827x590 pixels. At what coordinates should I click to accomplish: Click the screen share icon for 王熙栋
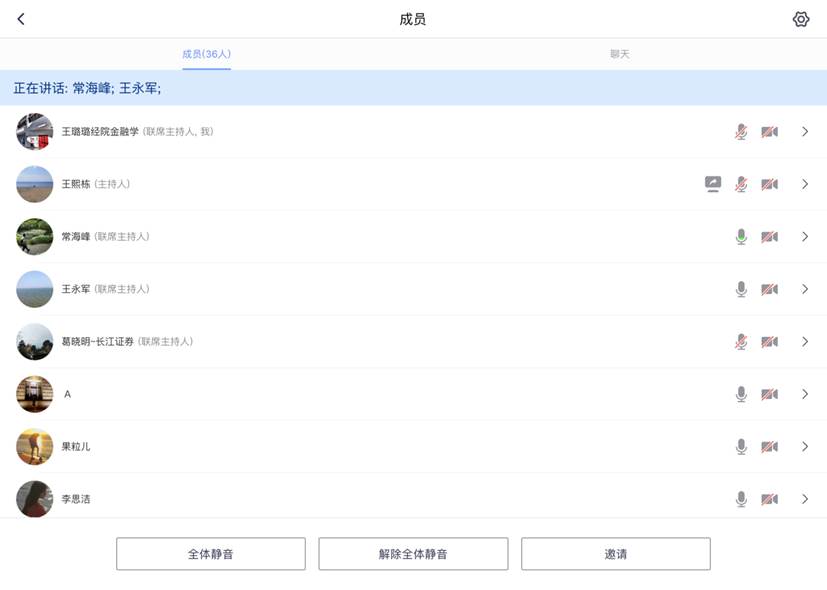712,184
